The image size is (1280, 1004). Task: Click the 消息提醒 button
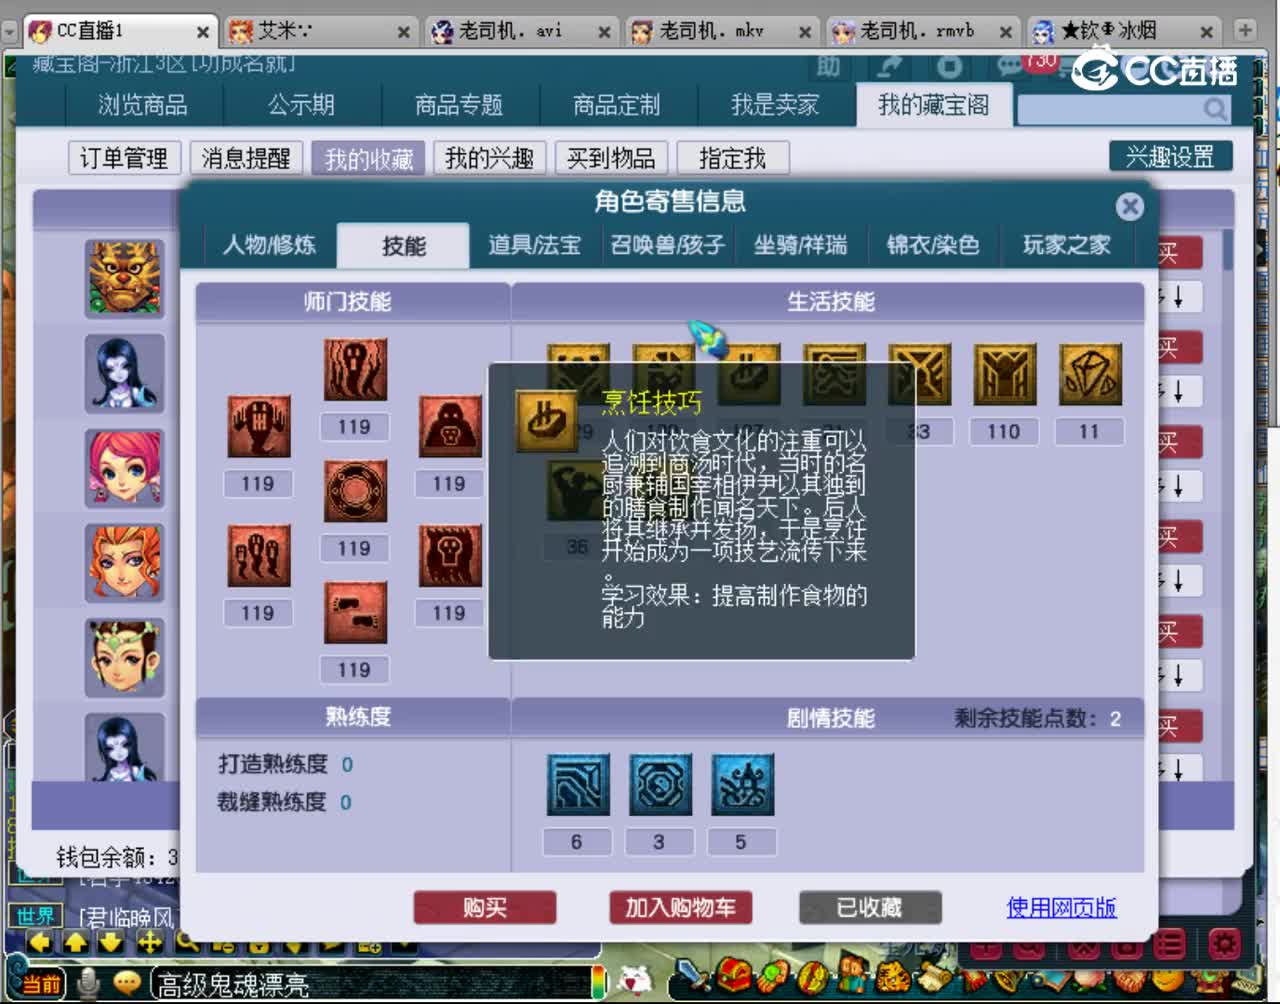[x=246, y=158]
